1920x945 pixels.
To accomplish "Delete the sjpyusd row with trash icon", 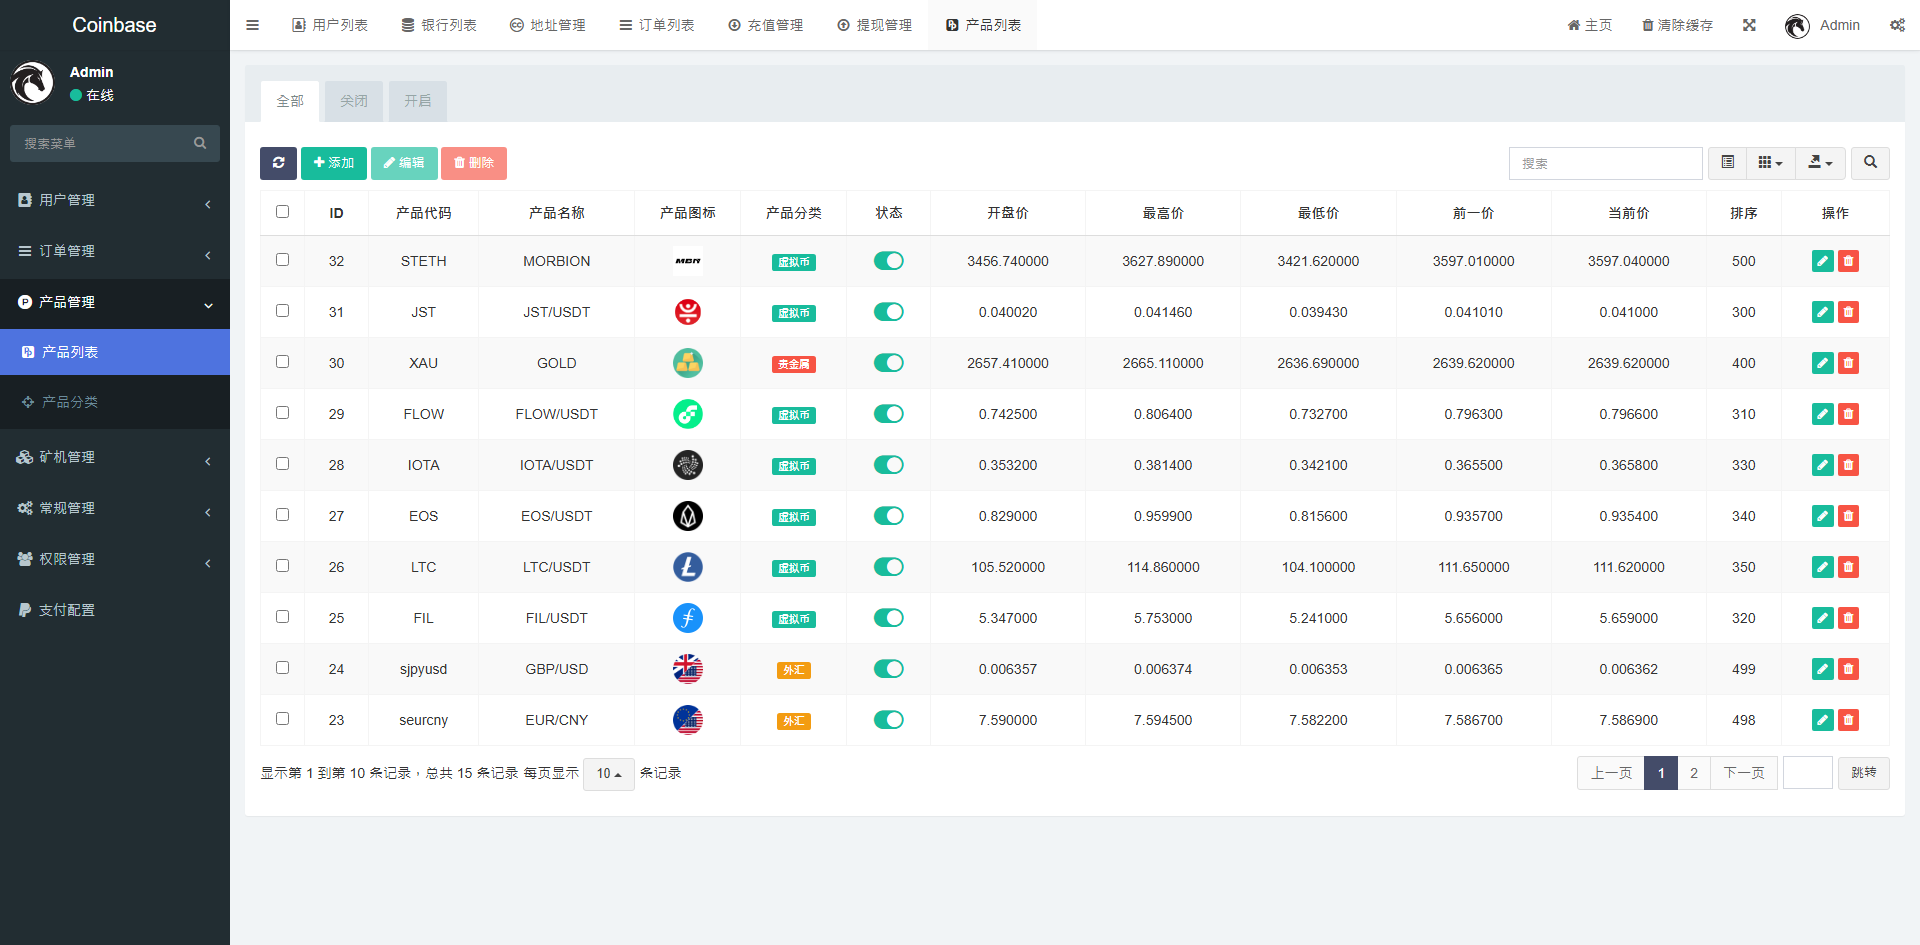I will tap(1848, 669).
